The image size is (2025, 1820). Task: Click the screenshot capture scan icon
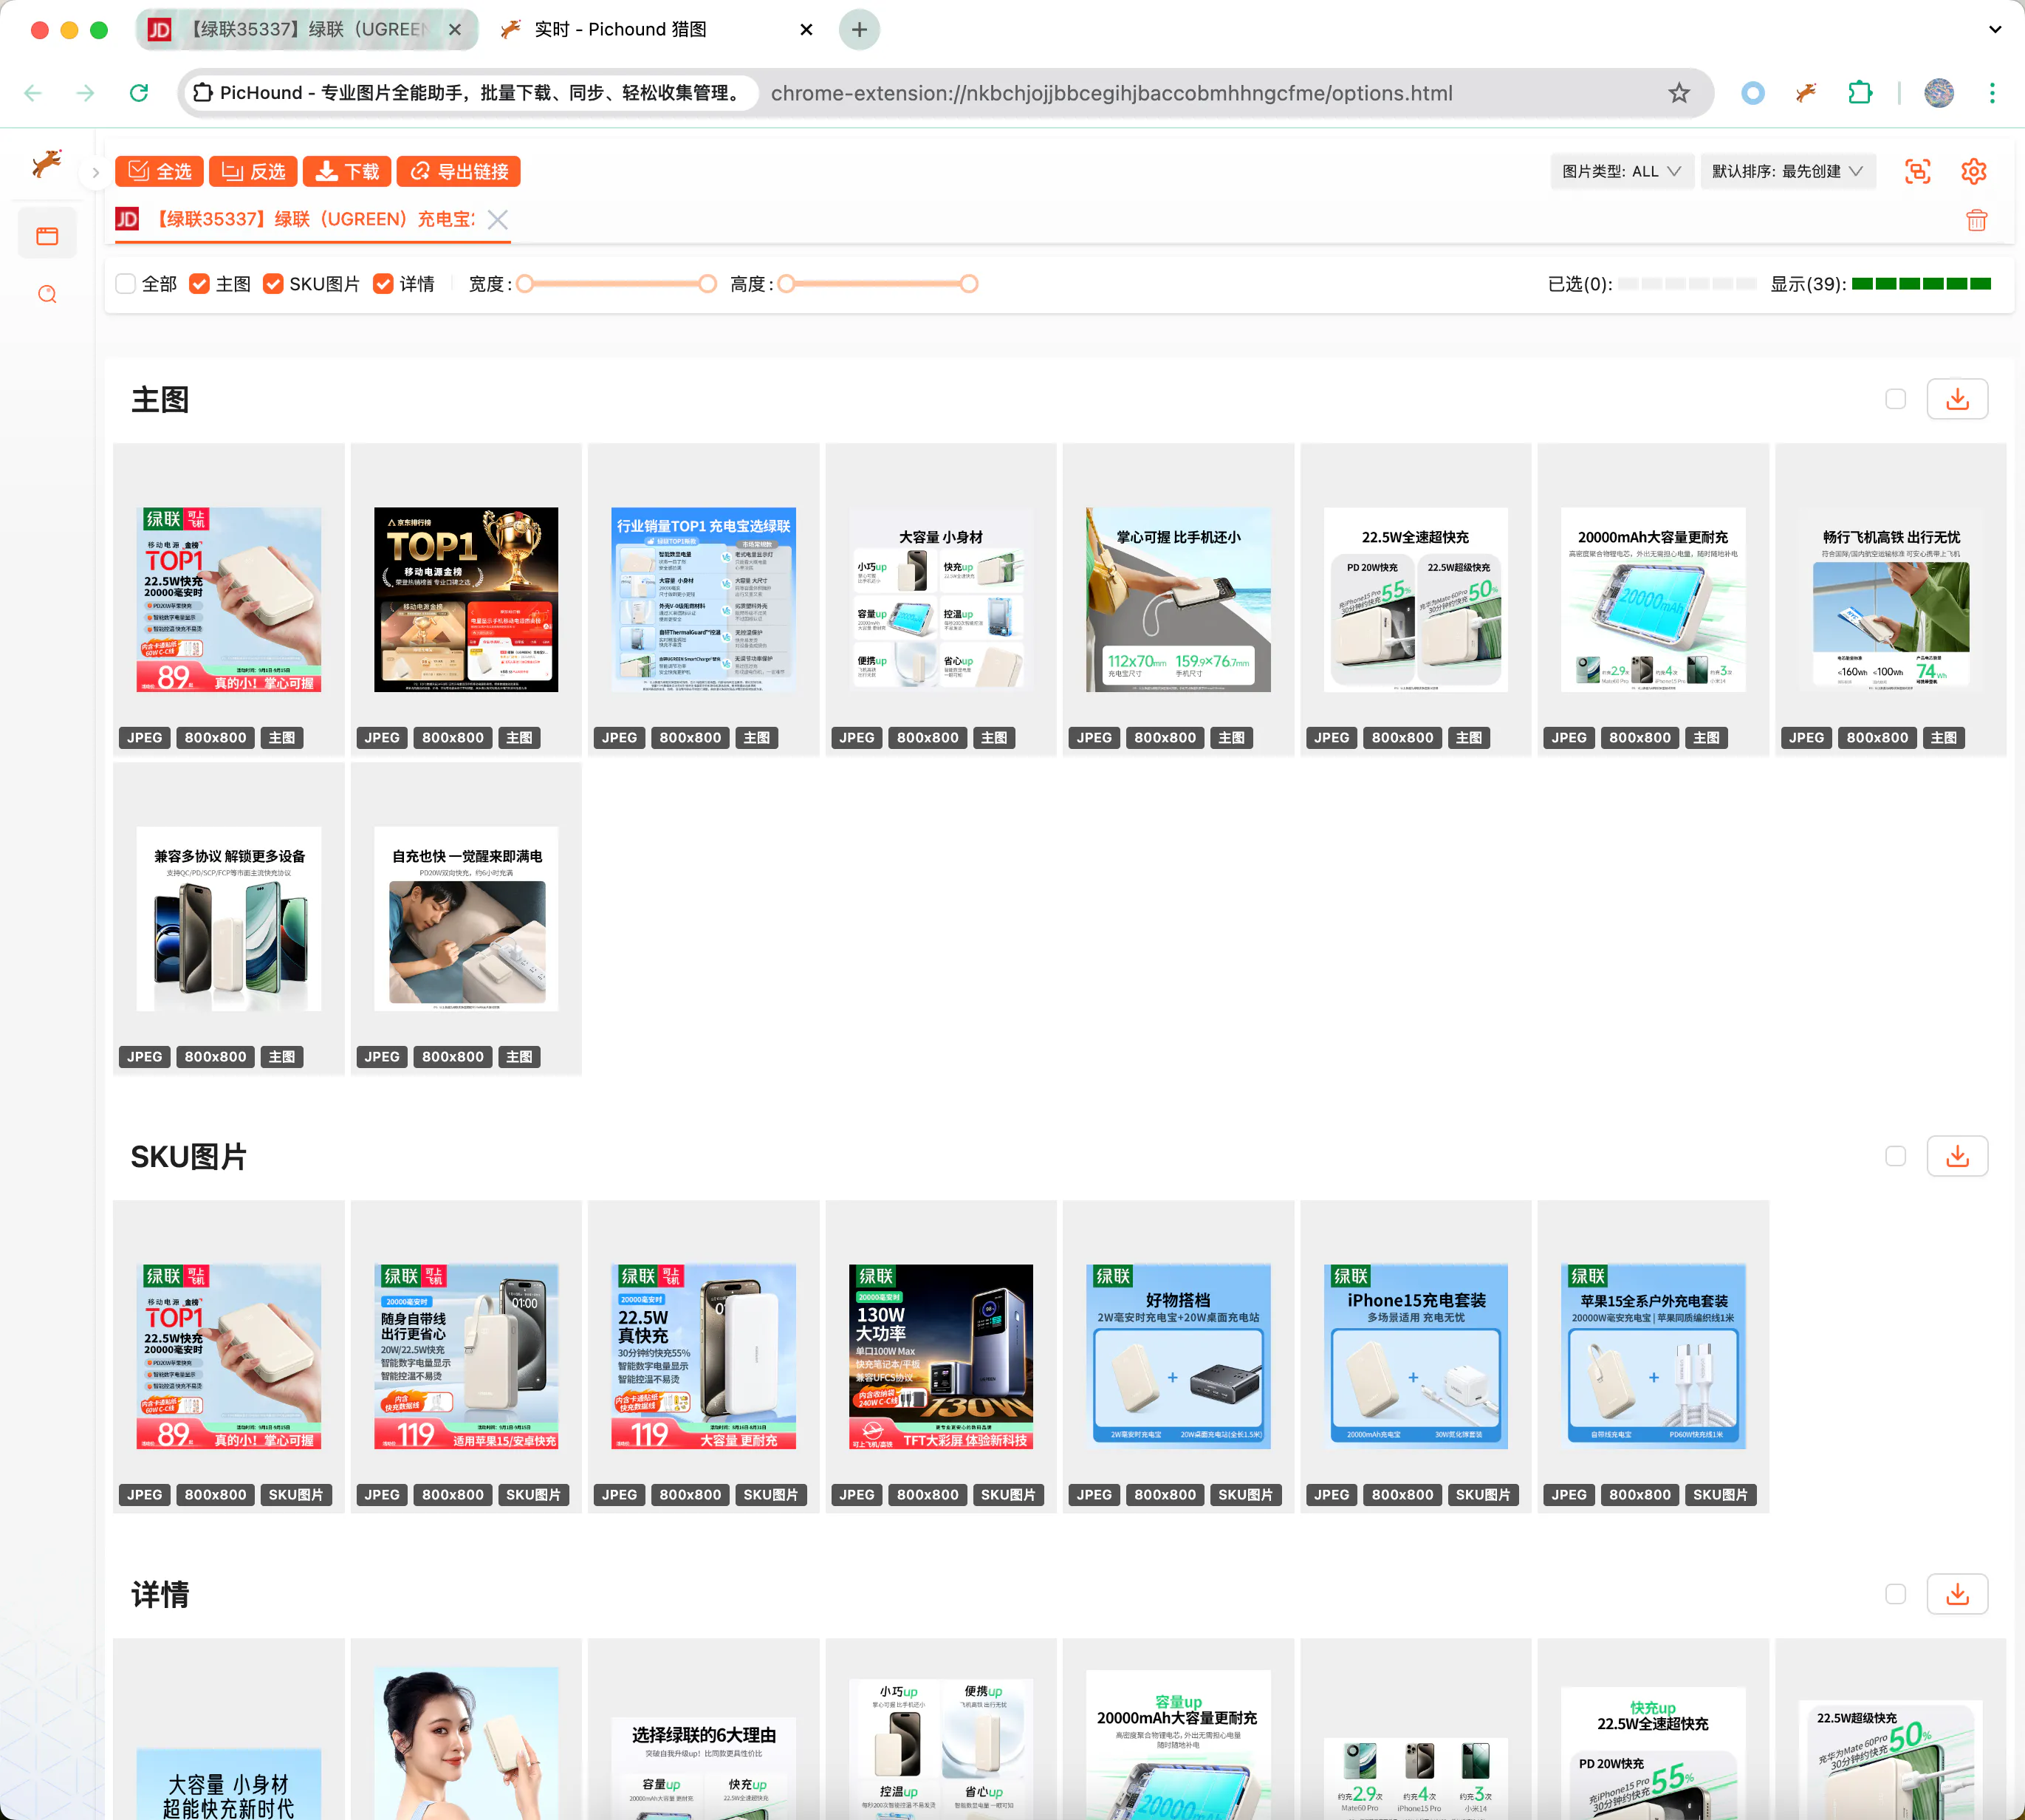click(x=1917, y=171)
